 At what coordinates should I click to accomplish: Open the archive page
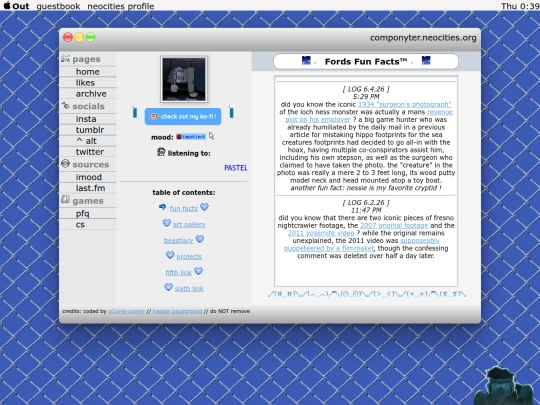[91, 94]
